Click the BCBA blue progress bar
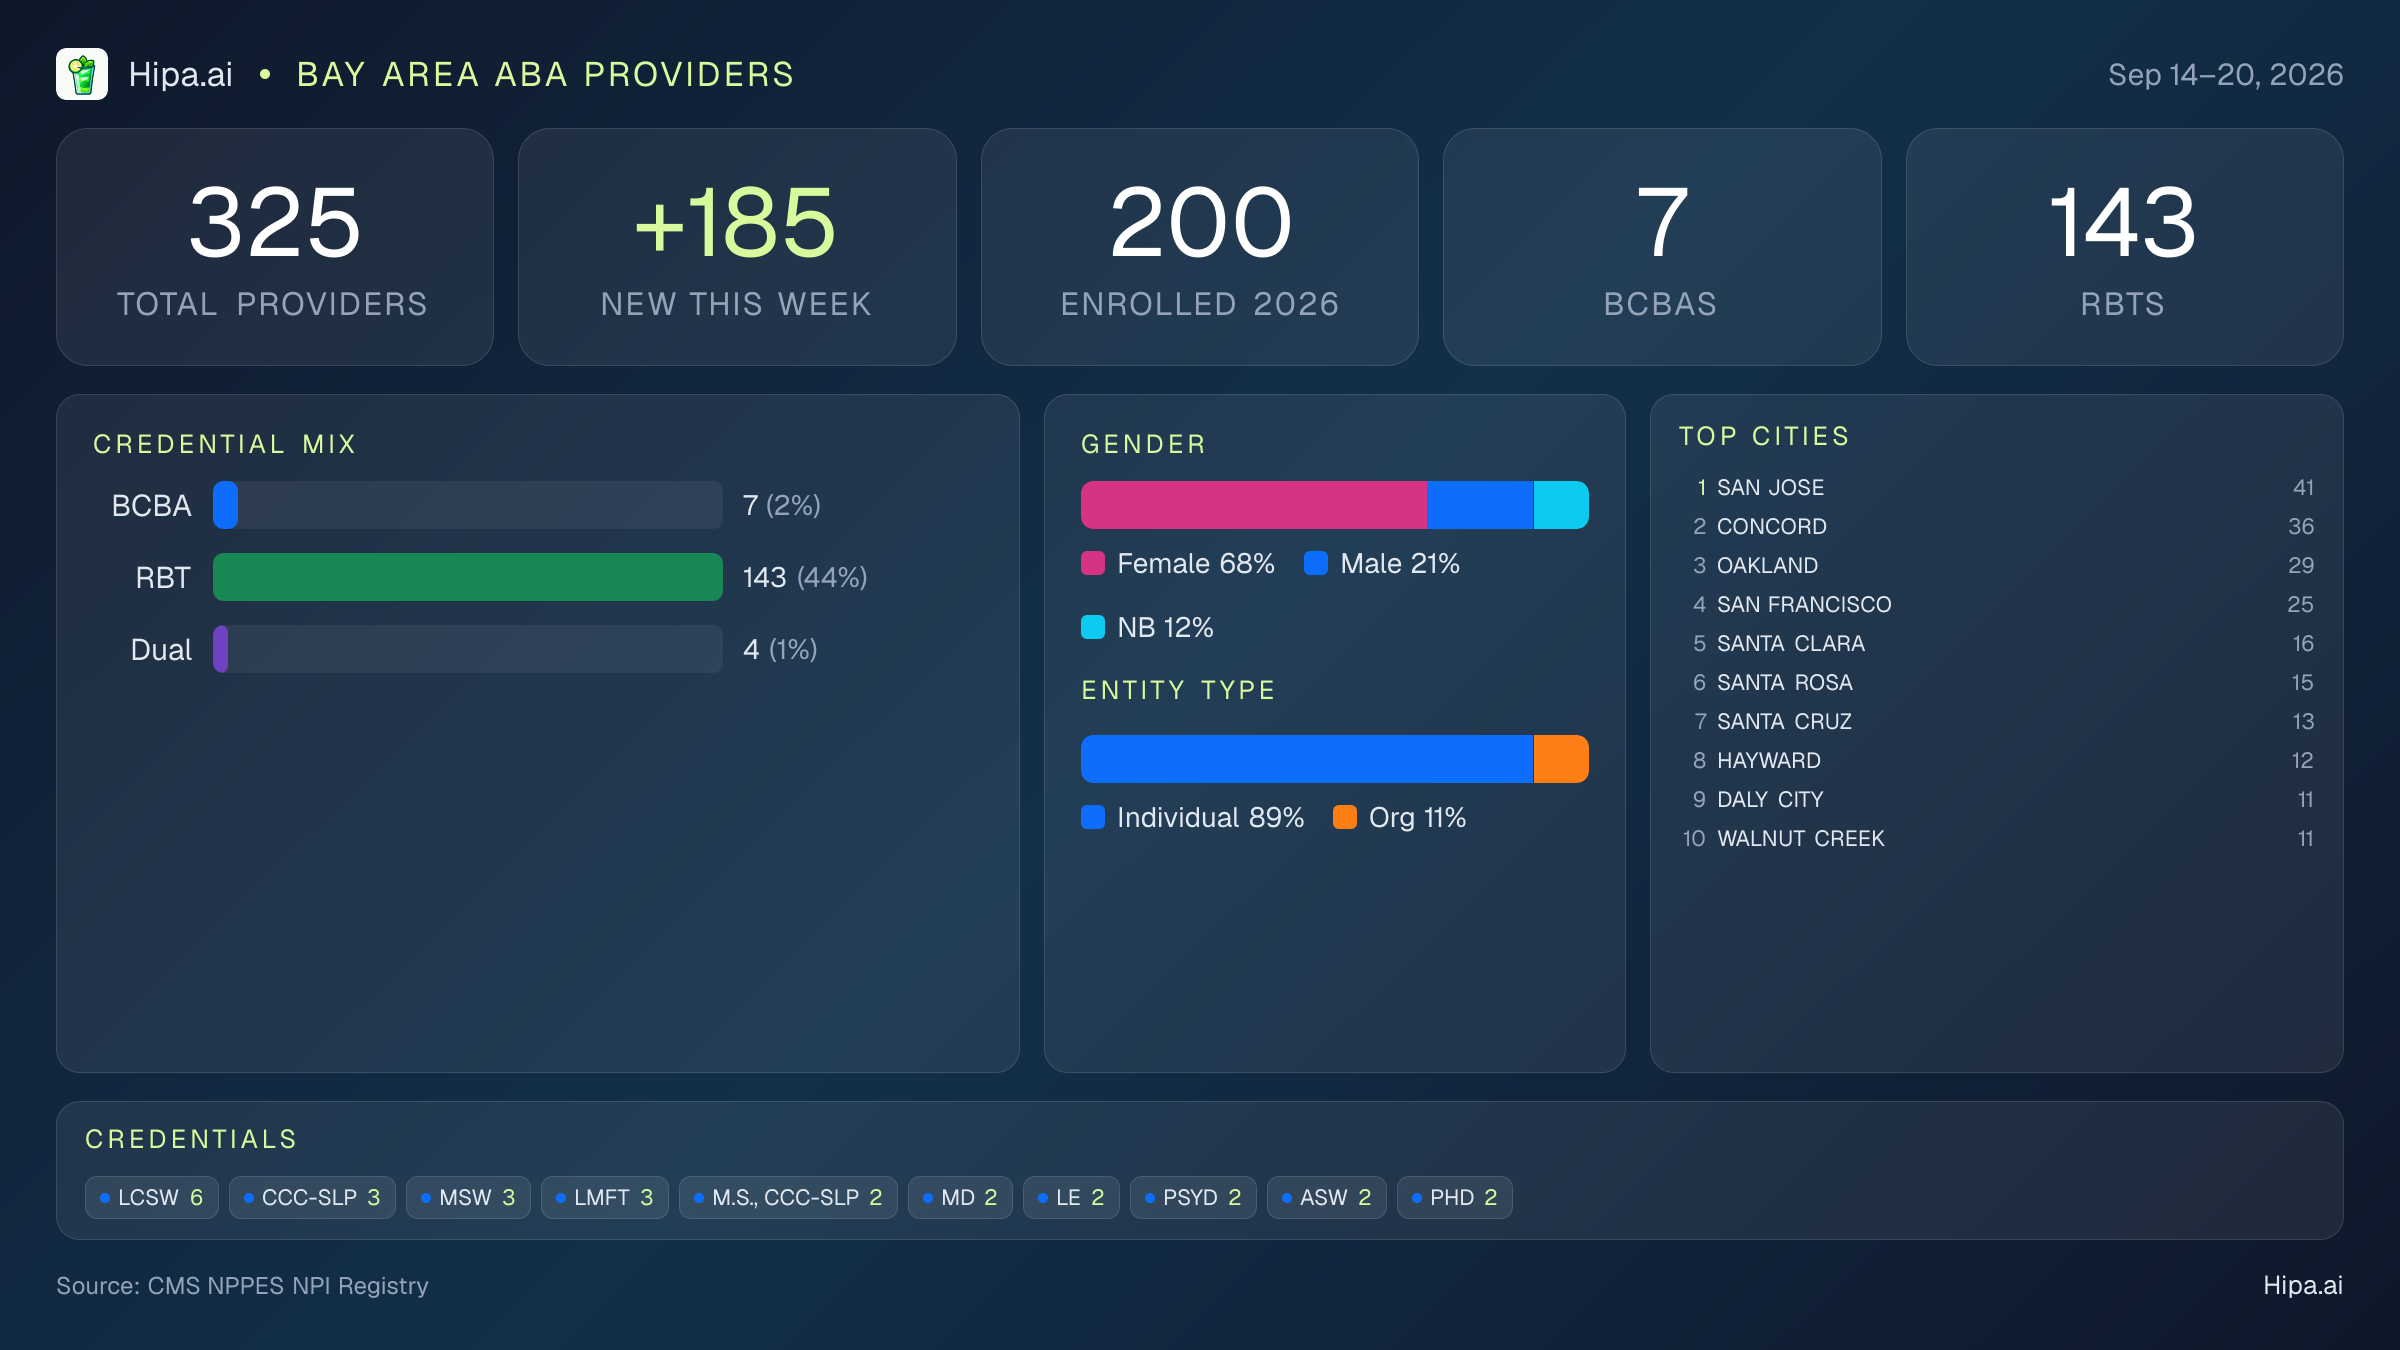 [226, 505]
